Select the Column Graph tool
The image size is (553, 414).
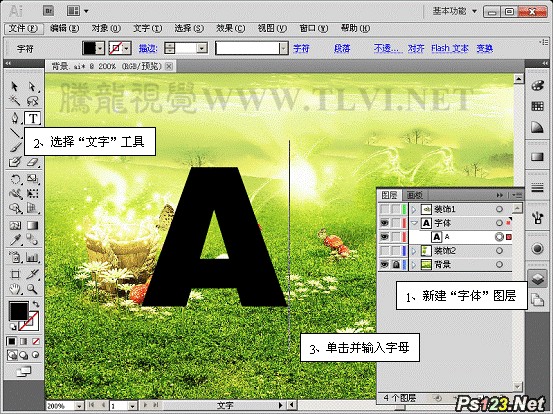(32, 257)
